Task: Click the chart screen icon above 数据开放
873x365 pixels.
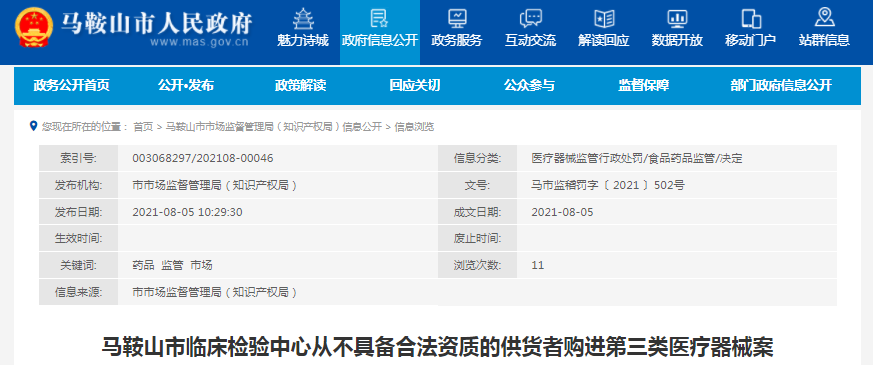Action: pos(677,18)
